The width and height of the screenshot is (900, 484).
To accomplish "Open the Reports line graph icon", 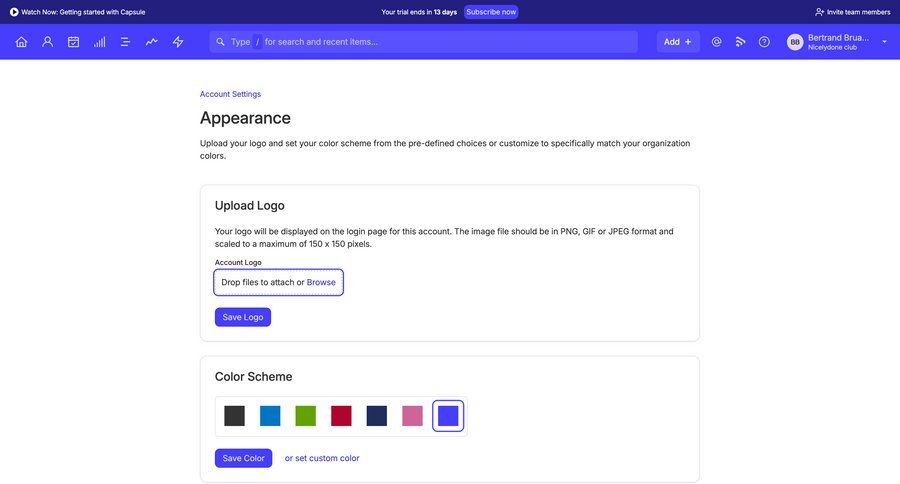I will point(151,42).
